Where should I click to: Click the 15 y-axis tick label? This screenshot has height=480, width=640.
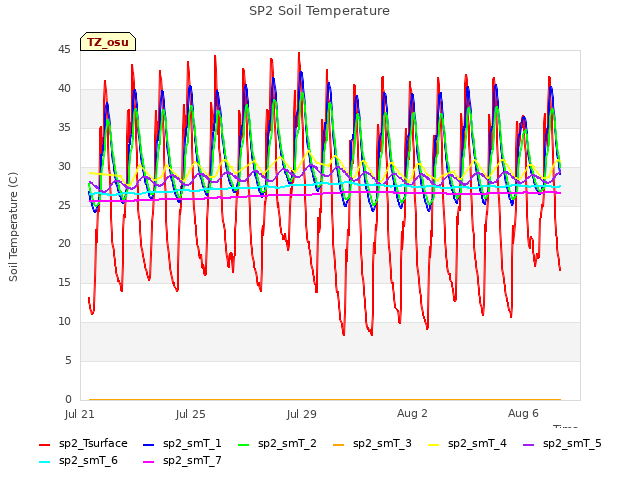click(64, 282)
